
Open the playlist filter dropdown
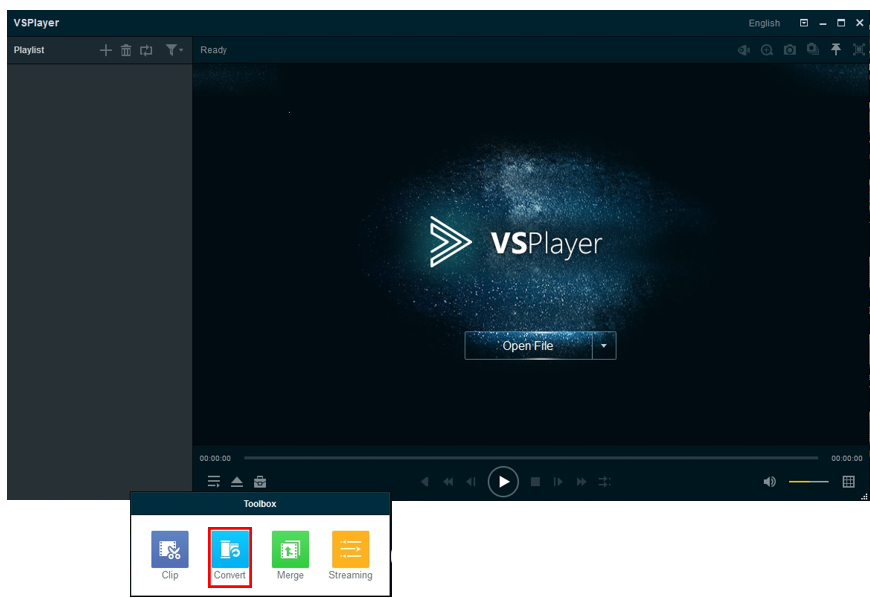[174, 50]
